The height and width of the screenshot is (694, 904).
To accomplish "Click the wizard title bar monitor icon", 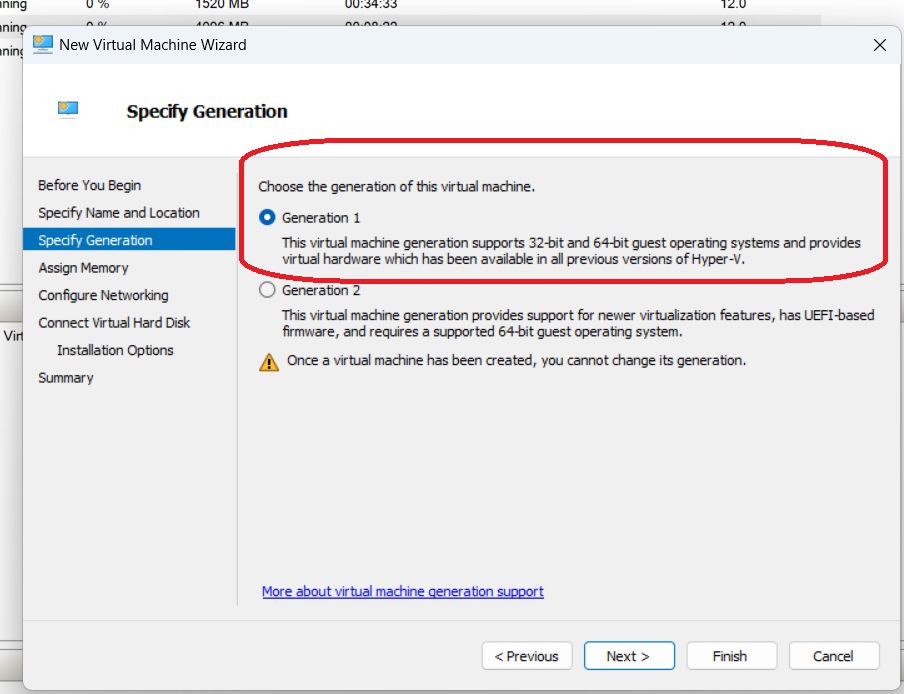I will (x=43, y=44).
